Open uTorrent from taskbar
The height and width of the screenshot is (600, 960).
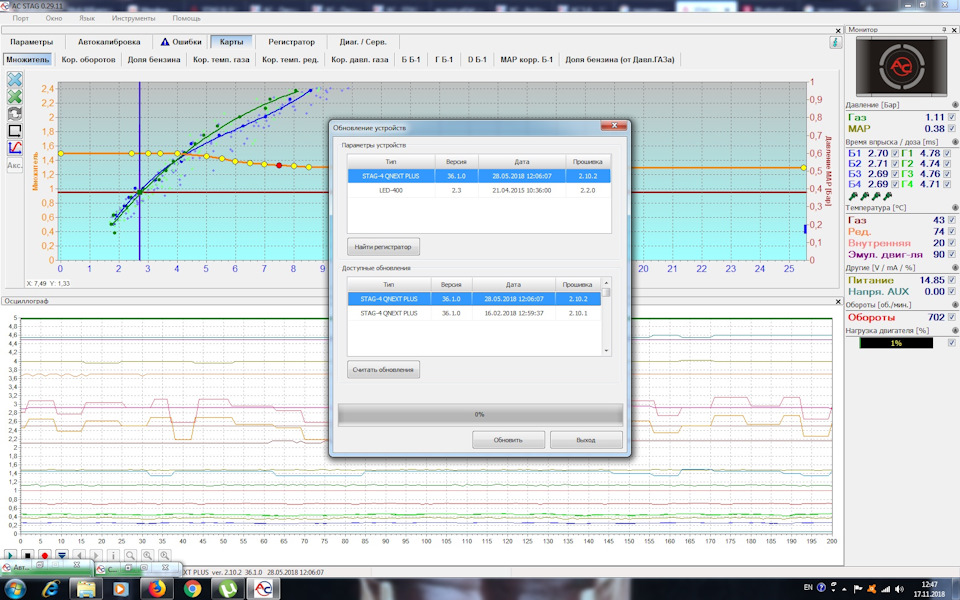click(x=228, y=589)
